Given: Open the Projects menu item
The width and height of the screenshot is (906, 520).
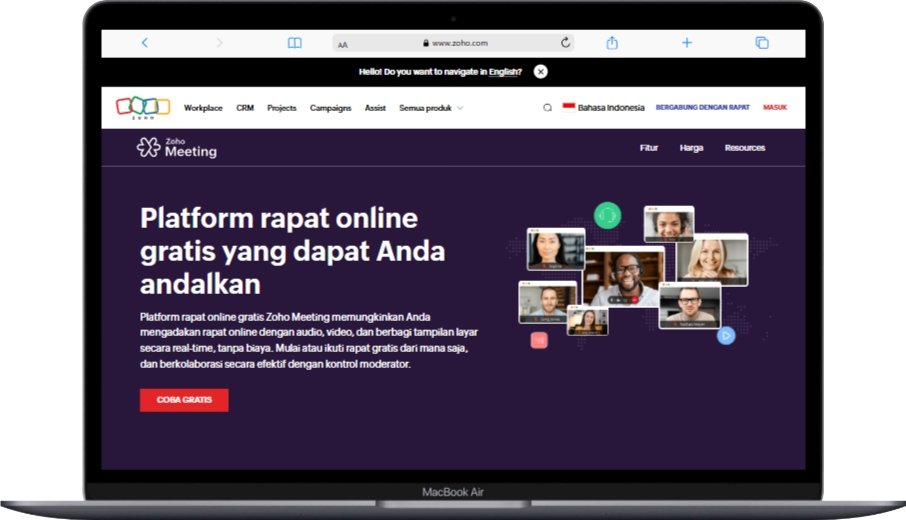Looking at the screenshot, I should click(281, 108).
